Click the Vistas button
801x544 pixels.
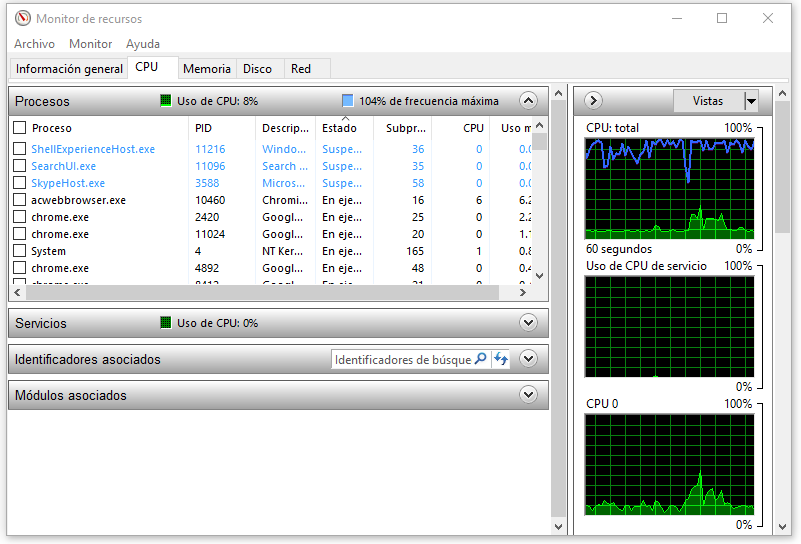click(708, 101)
